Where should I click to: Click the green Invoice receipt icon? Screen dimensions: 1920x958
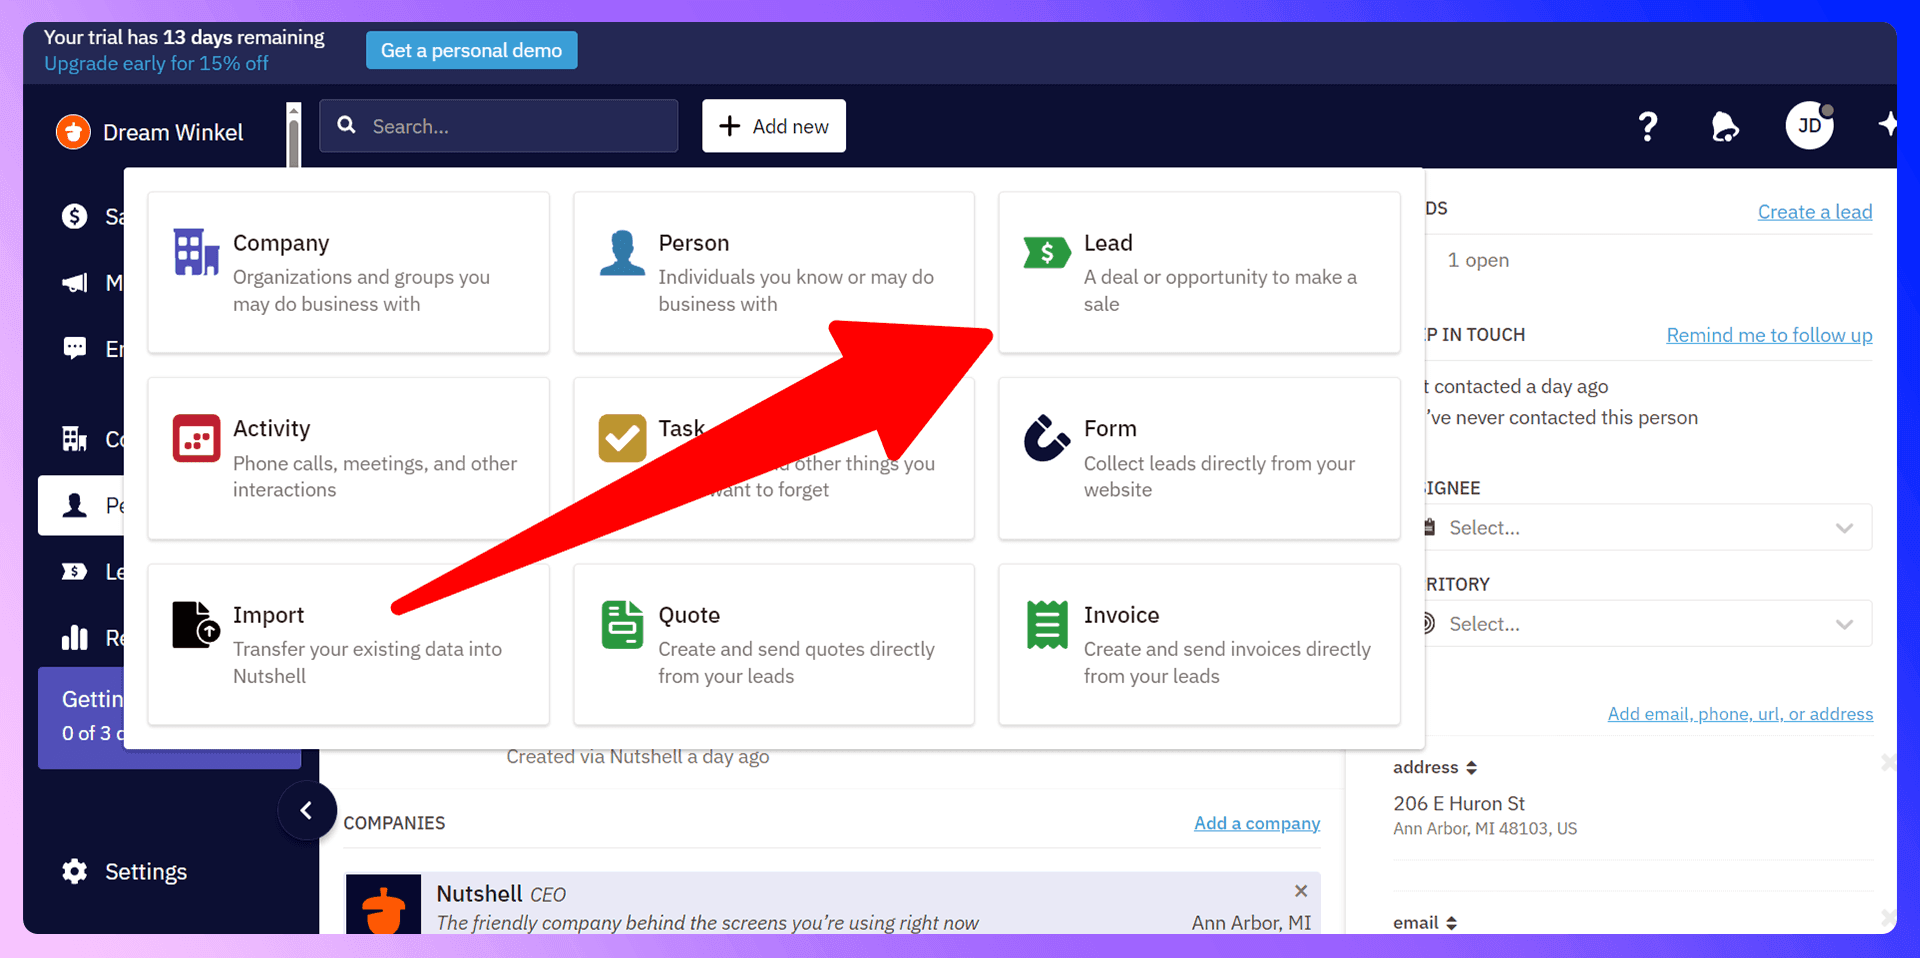pos(1047,625)
